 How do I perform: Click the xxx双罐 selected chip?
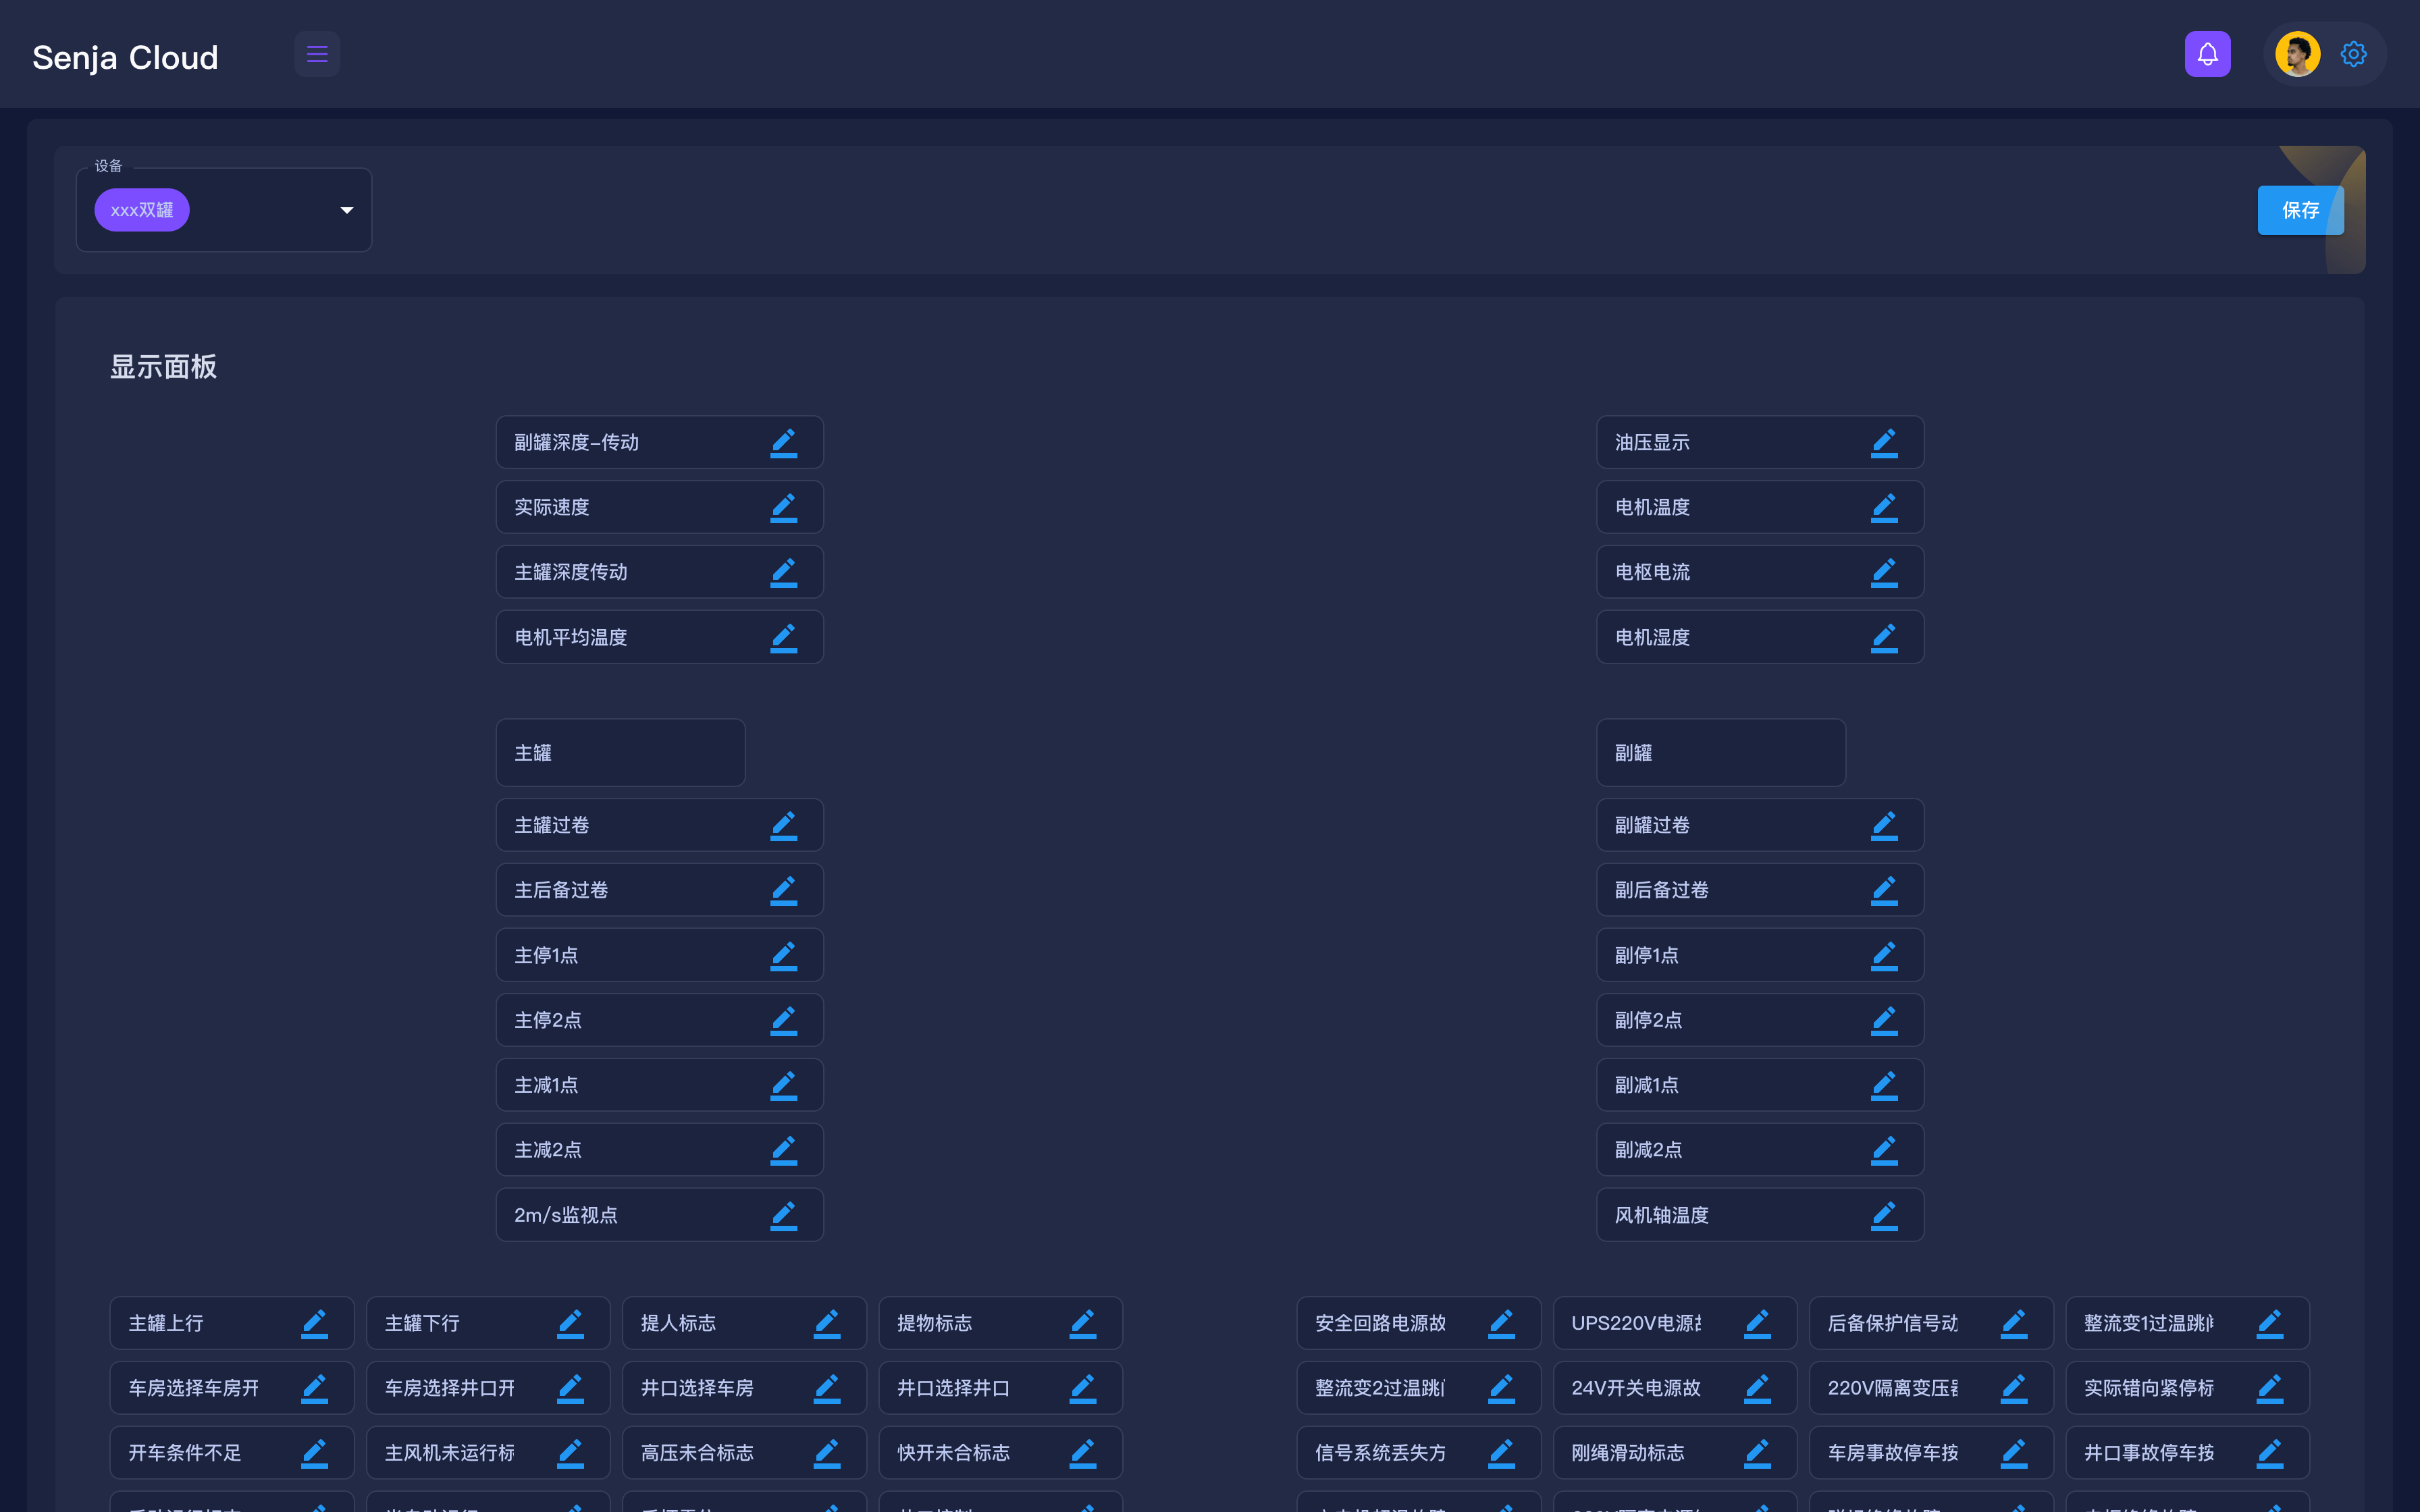click(142, 210)
